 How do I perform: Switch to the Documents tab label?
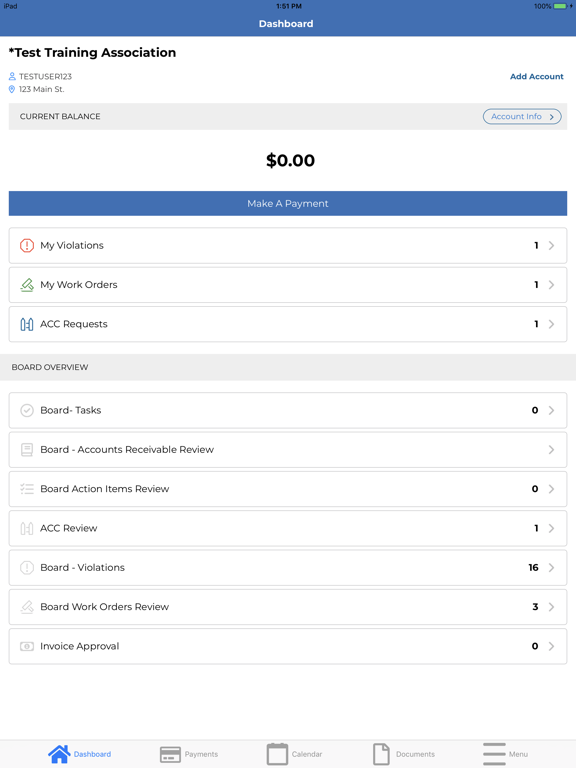pyautogui.click(x=415, y=754)
